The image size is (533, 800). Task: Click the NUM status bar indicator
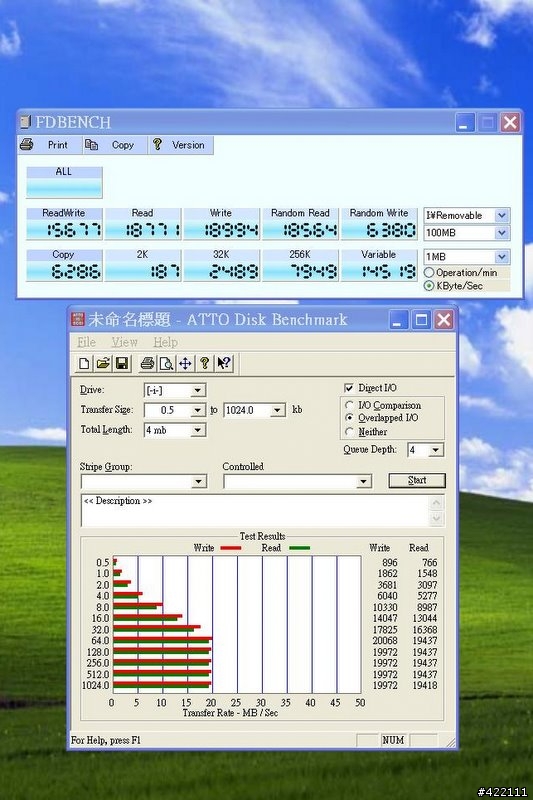(x=393, y=740)
